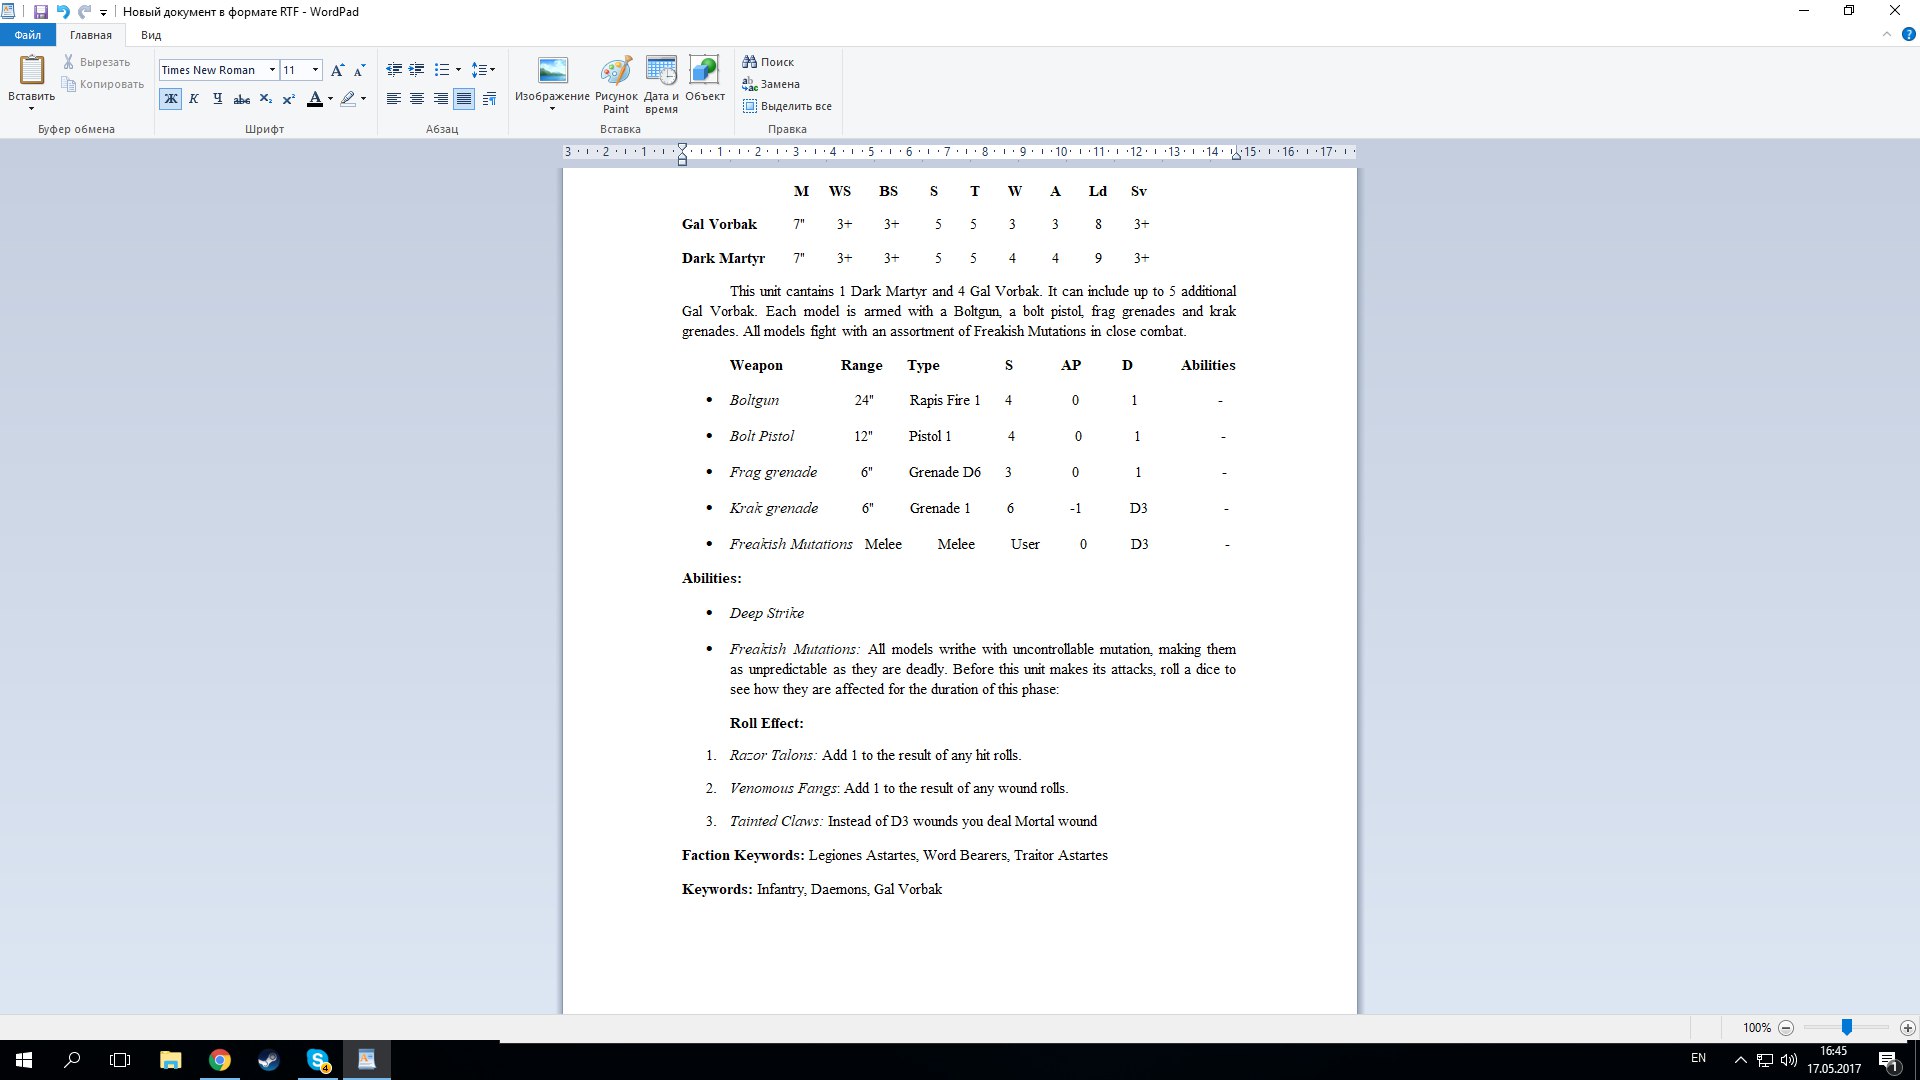Expand the highlight color dropdown arrow
This screenshot has width=1920, height=1080.
pyautogui.click(x=363, y=99)
